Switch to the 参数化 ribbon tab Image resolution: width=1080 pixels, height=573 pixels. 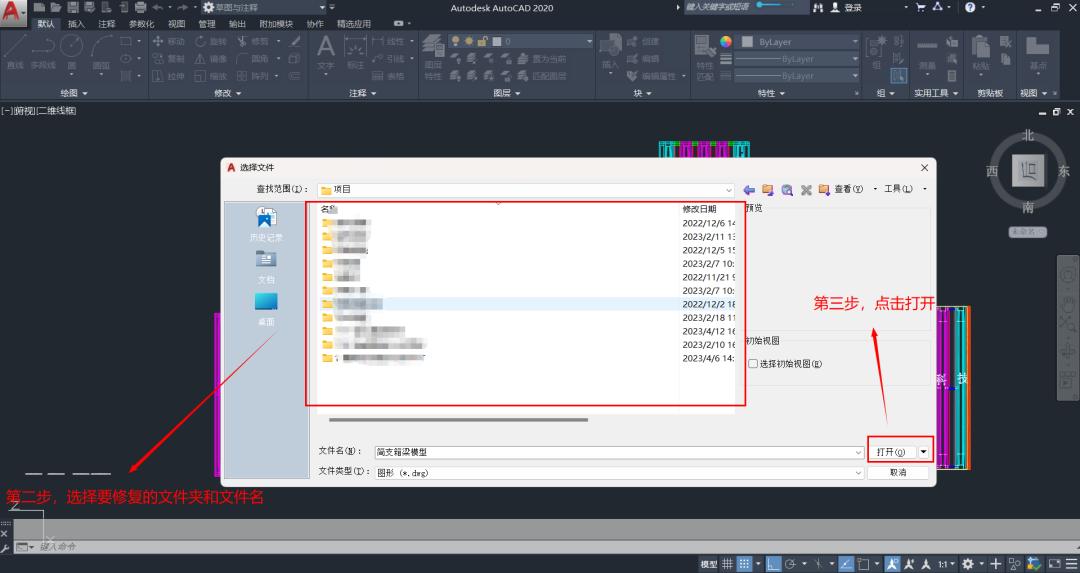point(141,24)
